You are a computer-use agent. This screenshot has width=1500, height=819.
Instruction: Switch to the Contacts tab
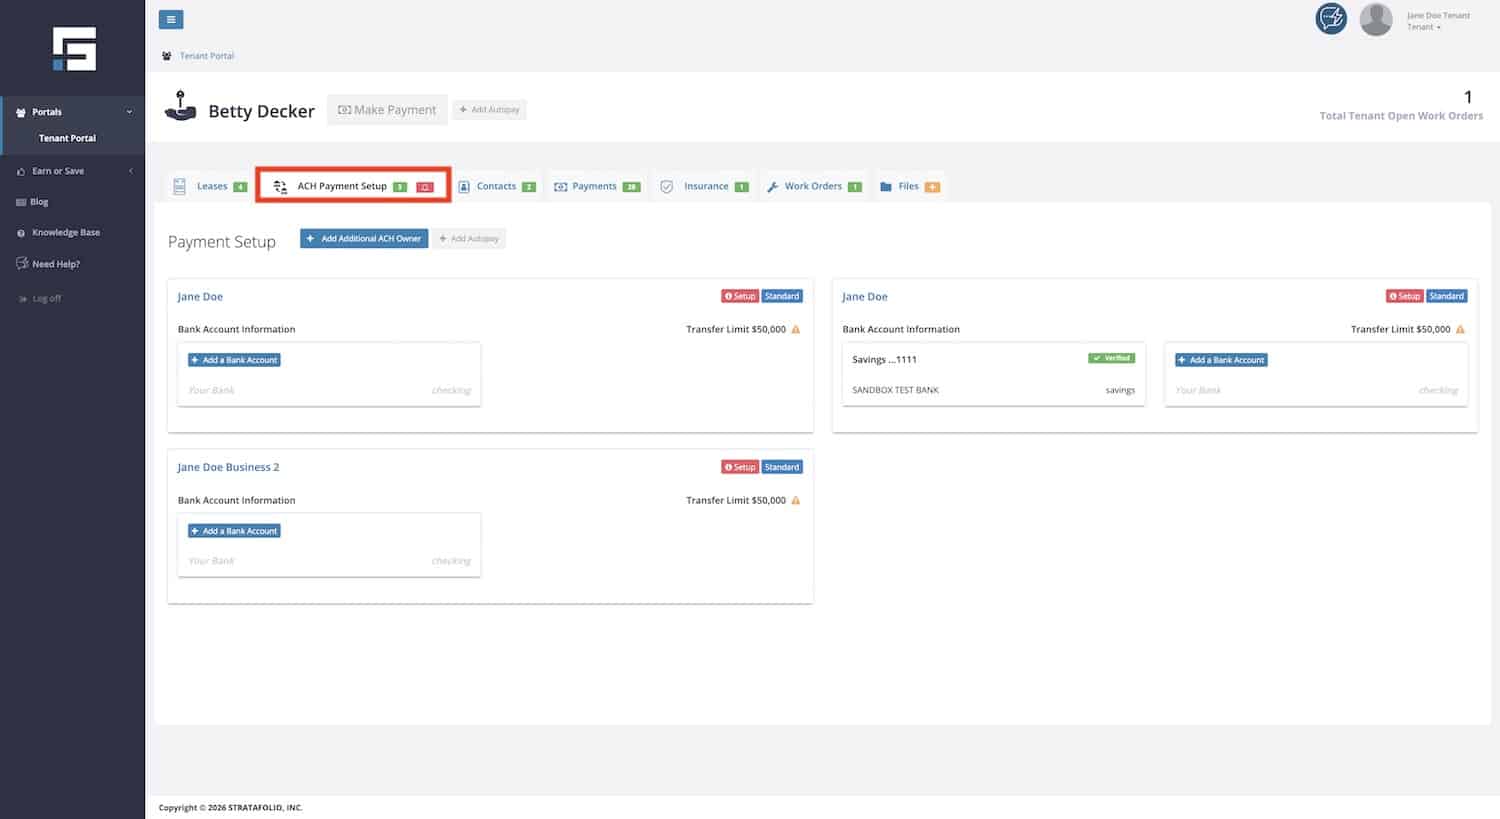pyautogui.click(x=497, y=186)
